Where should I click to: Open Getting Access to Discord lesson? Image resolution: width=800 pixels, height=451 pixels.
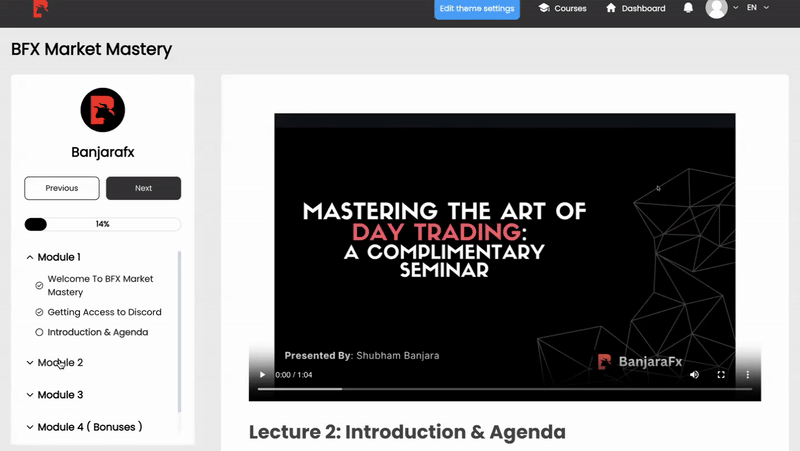(104, 312)
